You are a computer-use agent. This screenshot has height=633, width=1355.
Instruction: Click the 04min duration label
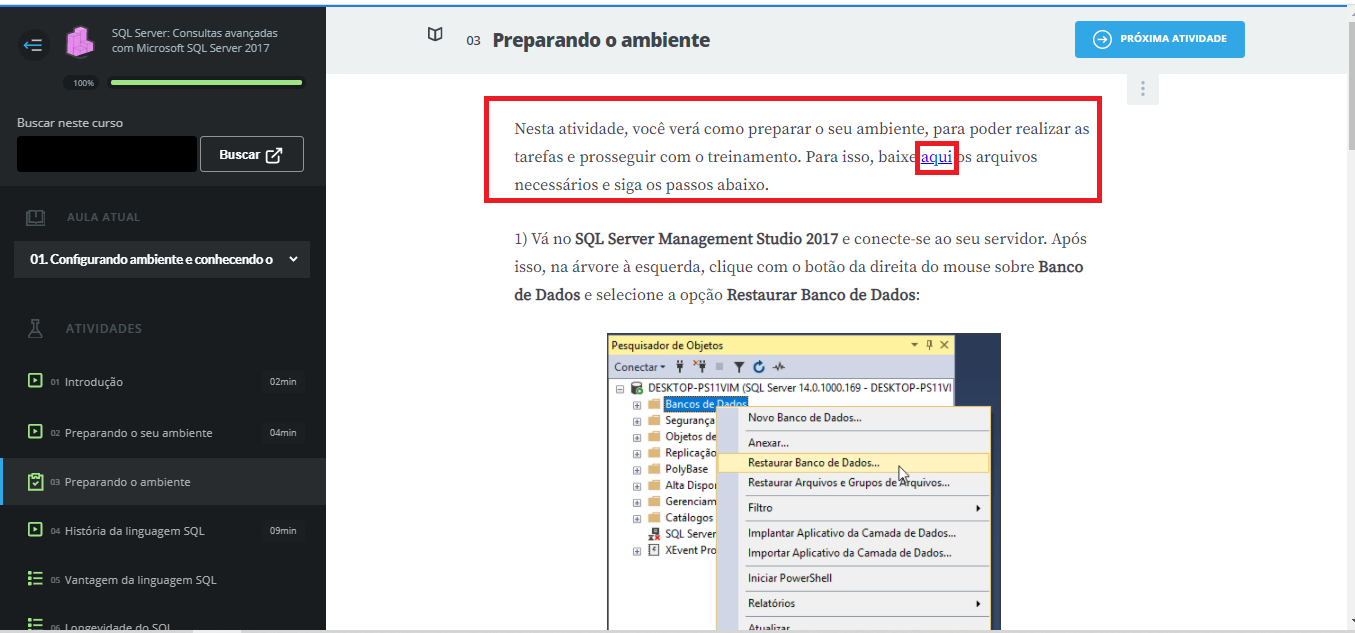[x=283, y=432]
